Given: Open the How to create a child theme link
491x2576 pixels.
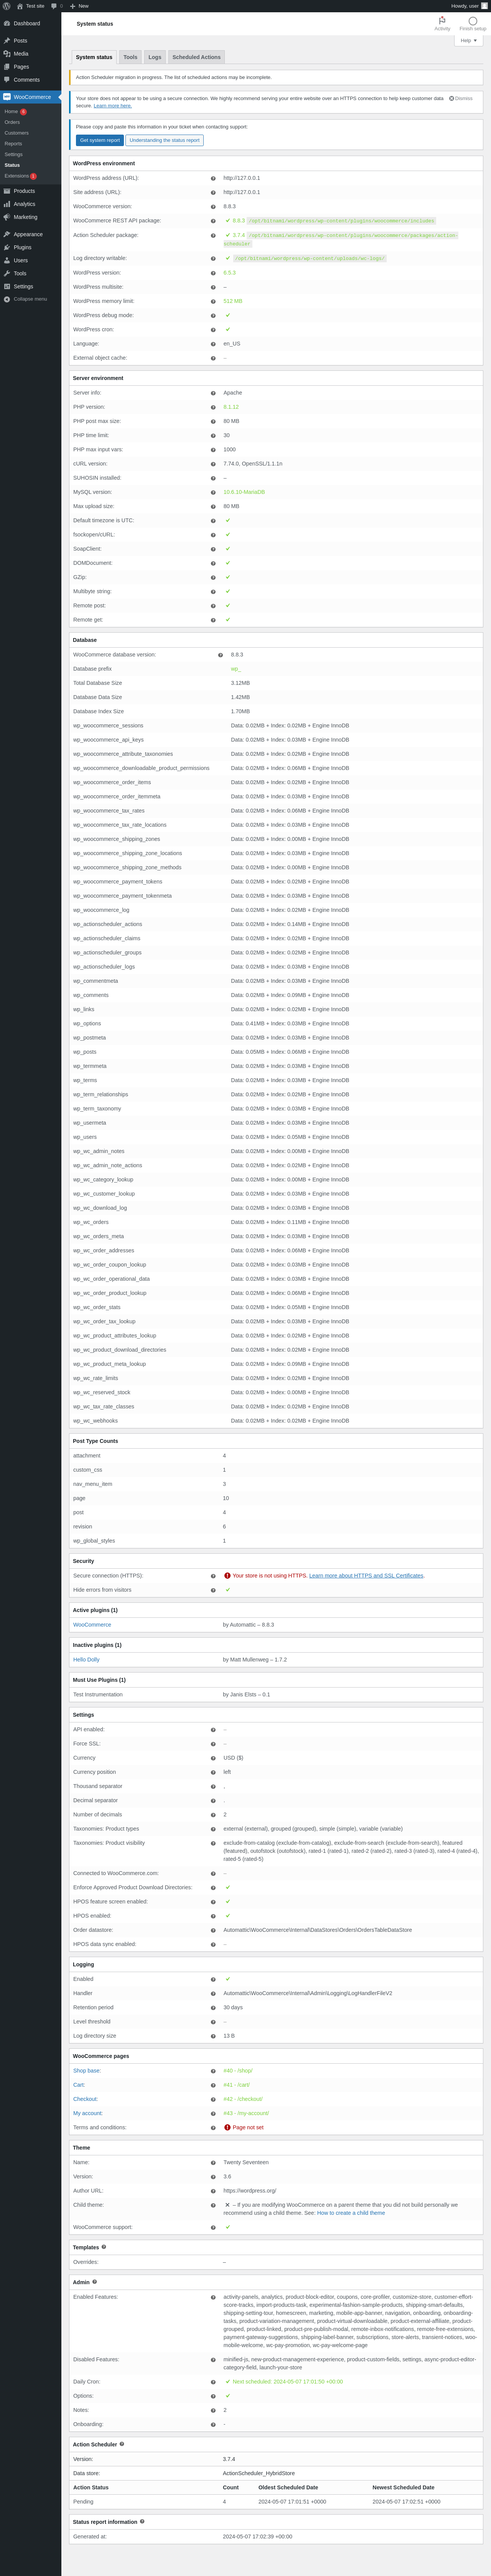Looking at the screenshot, I should pos(351,2213).
